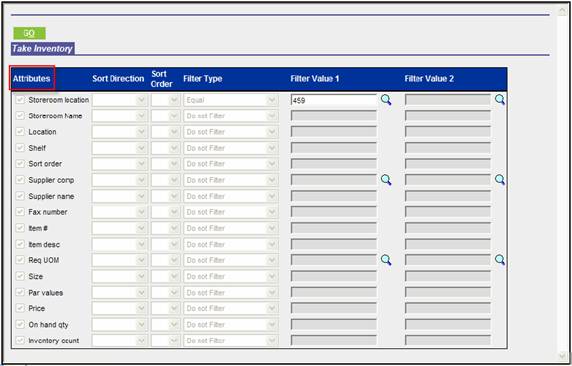
Task: Uncheck the Location attribute checkbox
Action: (20, 132)
